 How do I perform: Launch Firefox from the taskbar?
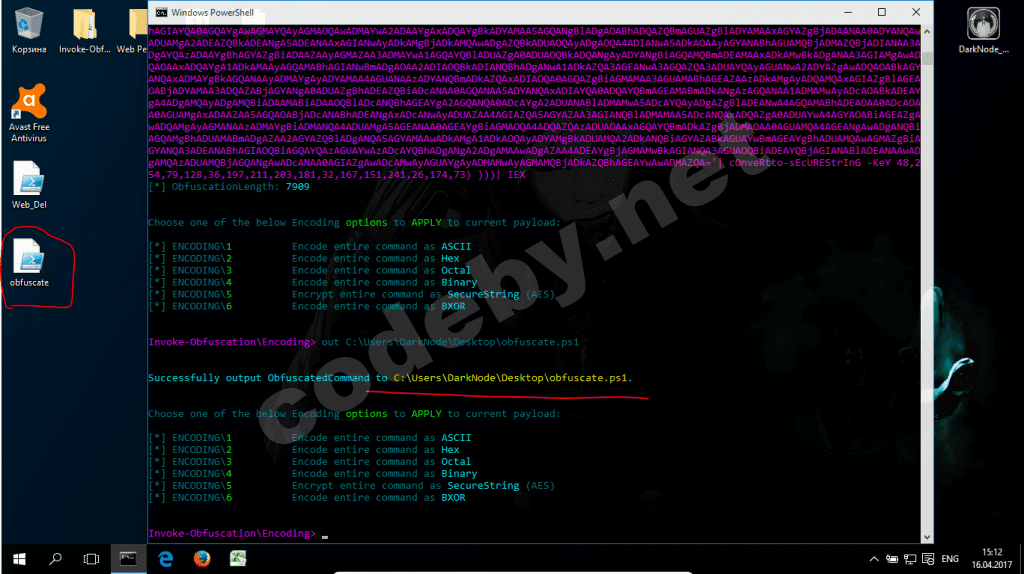pos(202,559)
